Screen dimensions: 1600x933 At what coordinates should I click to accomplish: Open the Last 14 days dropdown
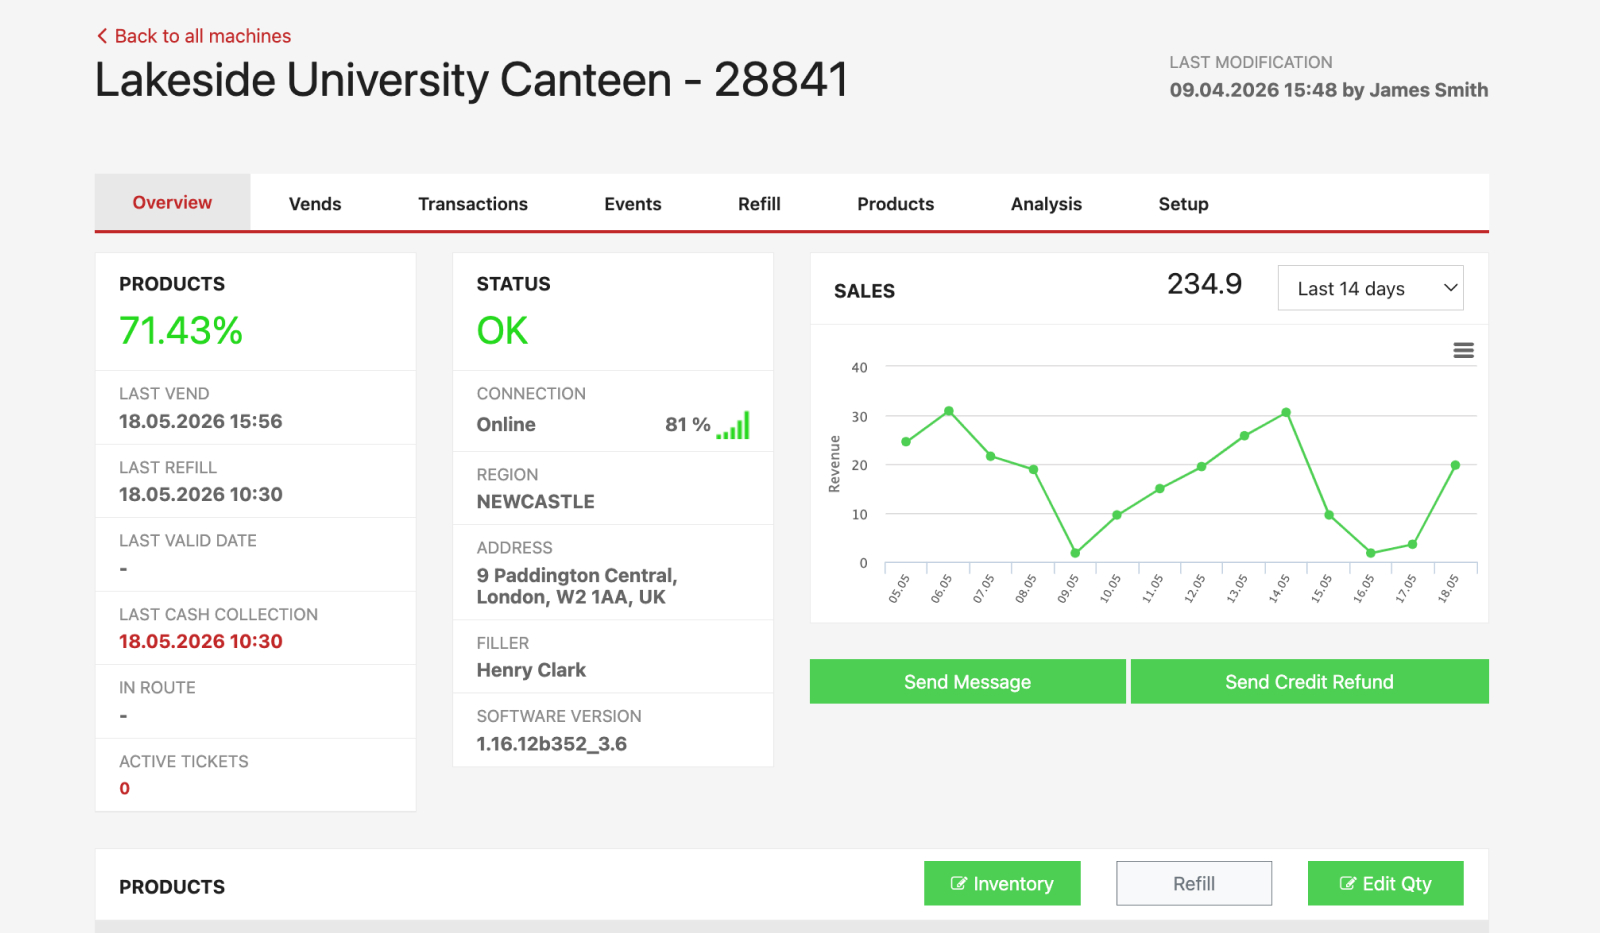pyautogui.click(x=1370, y=288)
